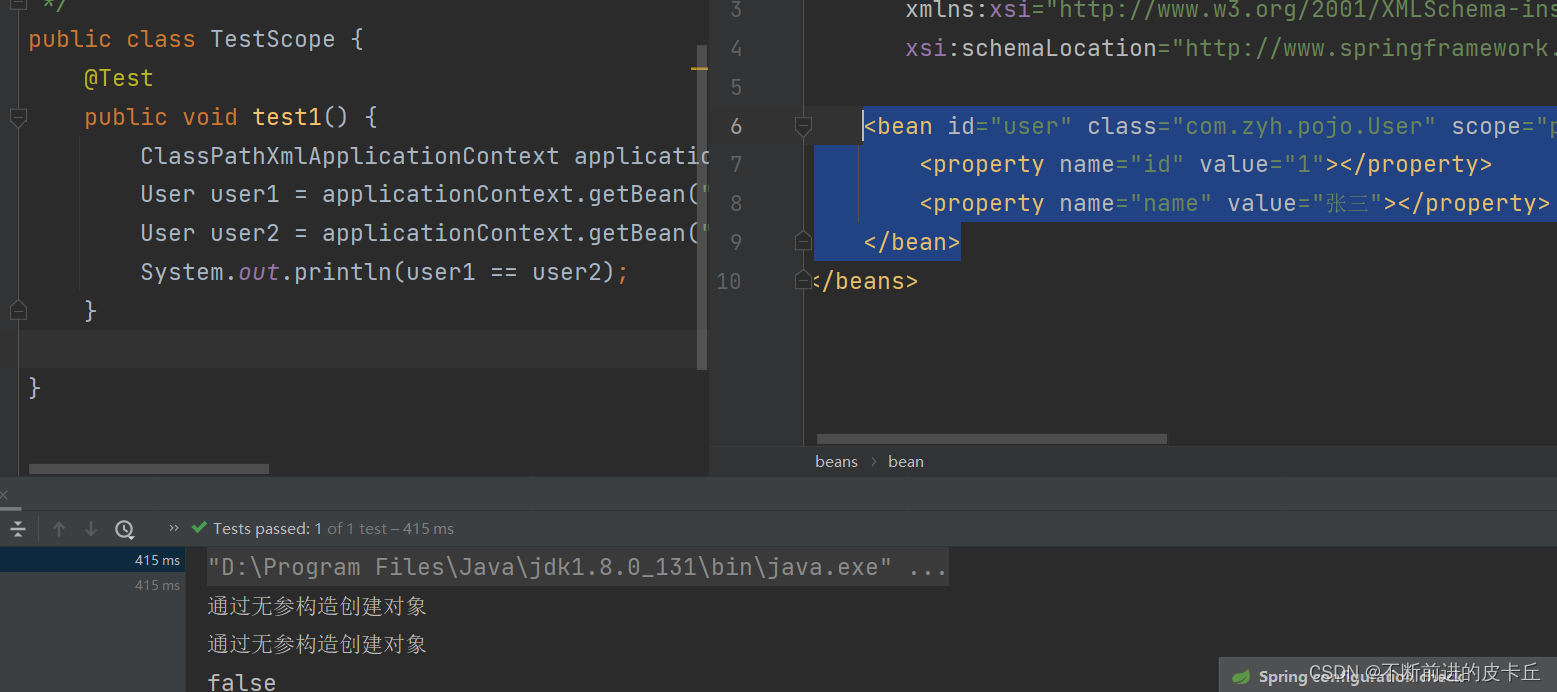Click the closing </beans> tag

pyautogui.click(x=866, y=281)
